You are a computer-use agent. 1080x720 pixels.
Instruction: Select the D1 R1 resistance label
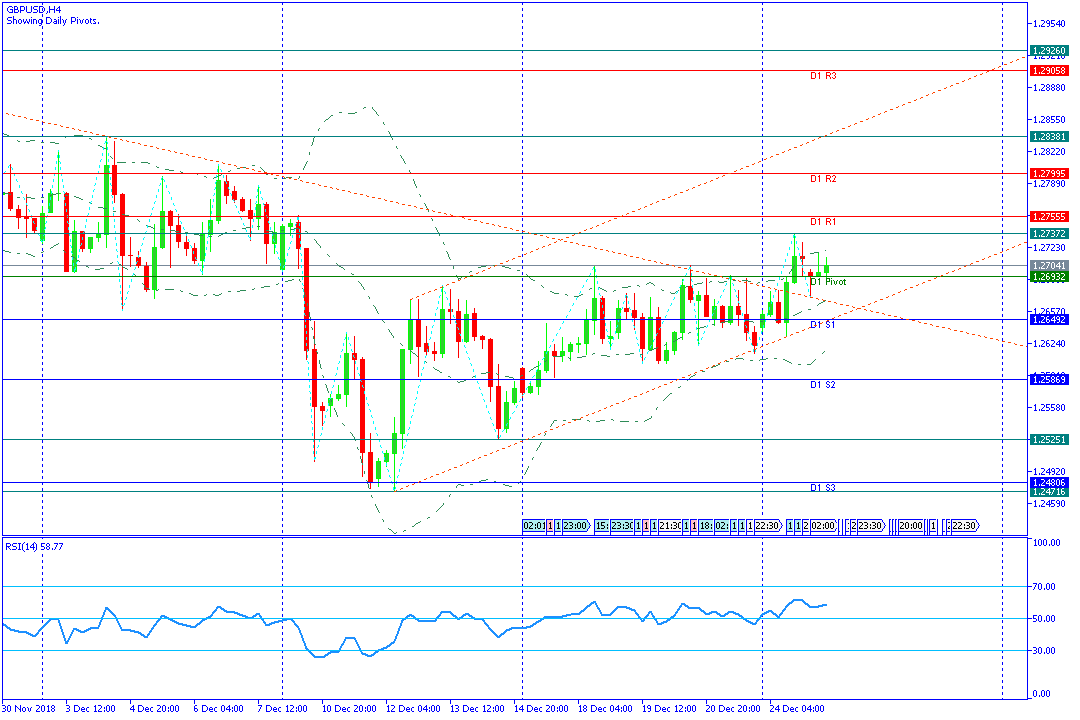tap(823, 222)
